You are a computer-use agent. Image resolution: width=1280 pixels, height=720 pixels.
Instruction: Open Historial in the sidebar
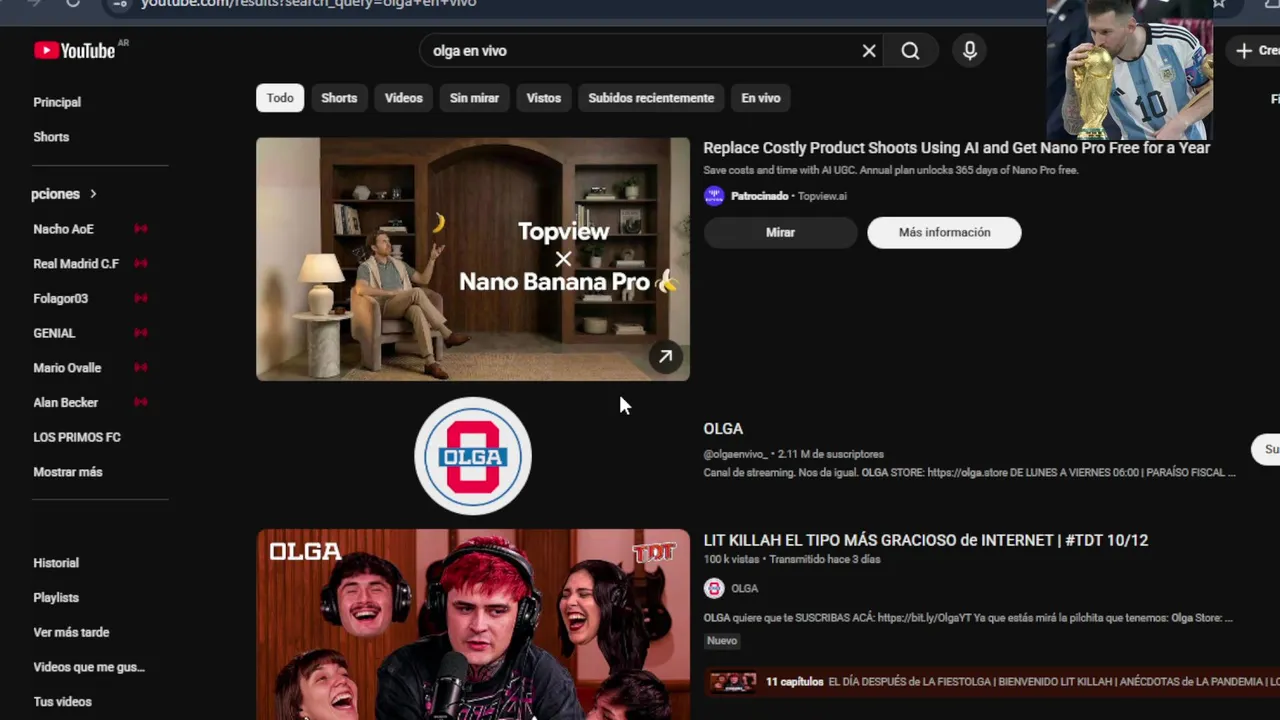pyautogui.click(x=56, y=563)
